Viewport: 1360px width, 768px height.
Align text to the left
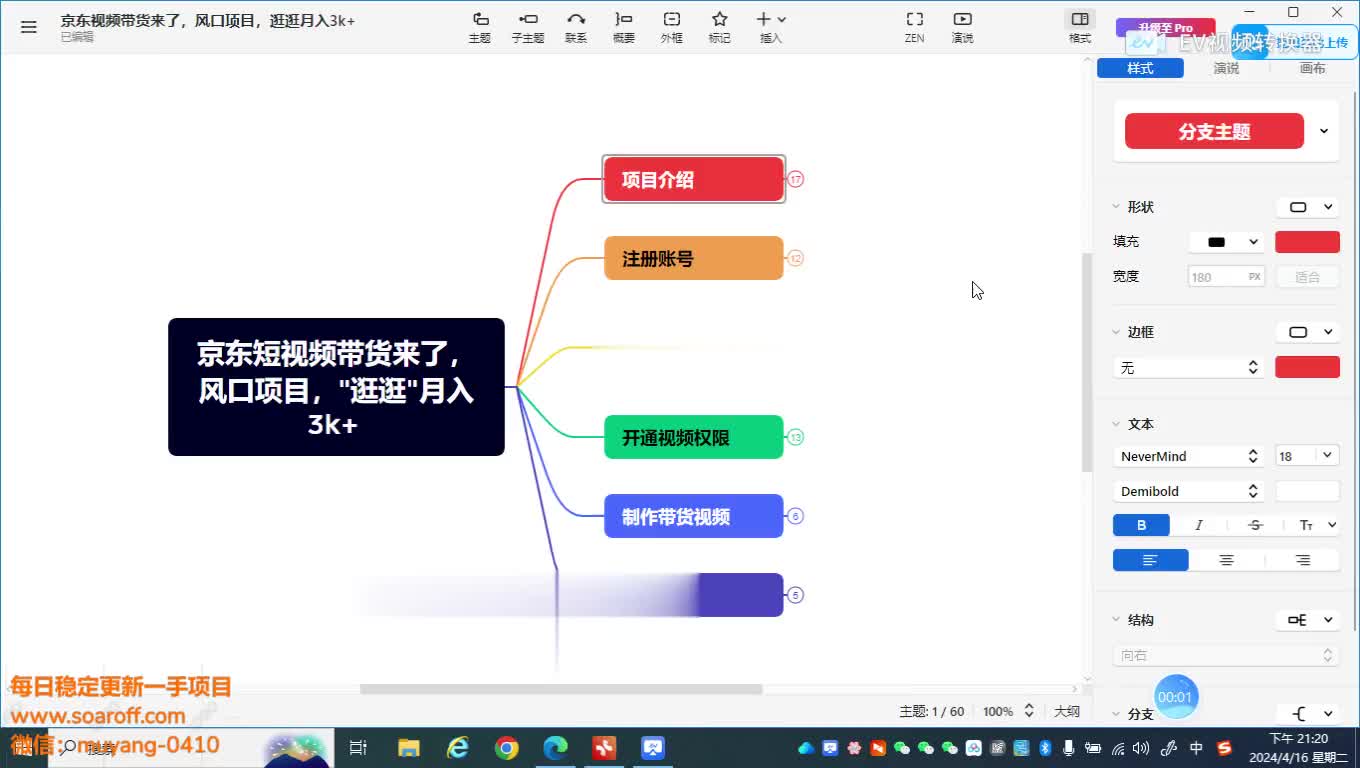coord(1151,560)
